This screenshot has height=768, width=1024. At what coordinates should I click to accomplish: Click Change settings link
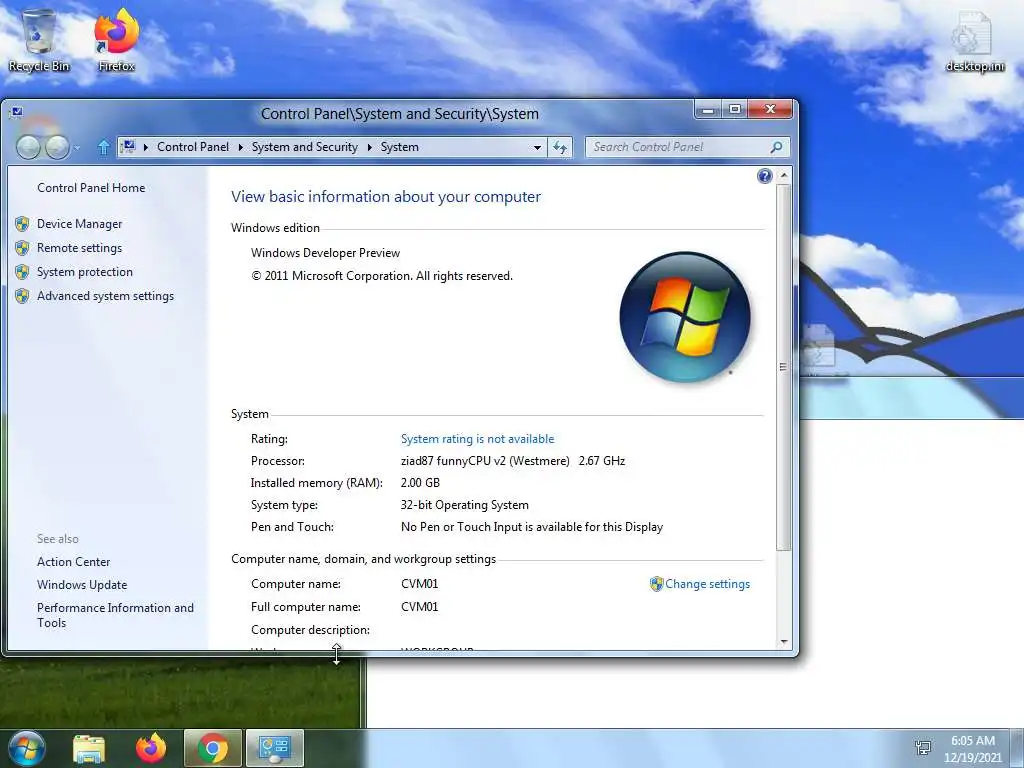click(707, 584)
